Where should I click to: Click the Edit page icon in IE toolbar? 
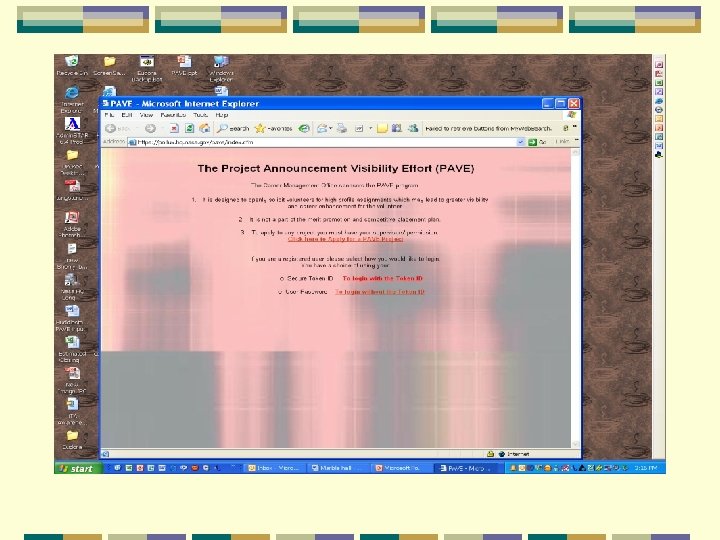click(359, 129)
